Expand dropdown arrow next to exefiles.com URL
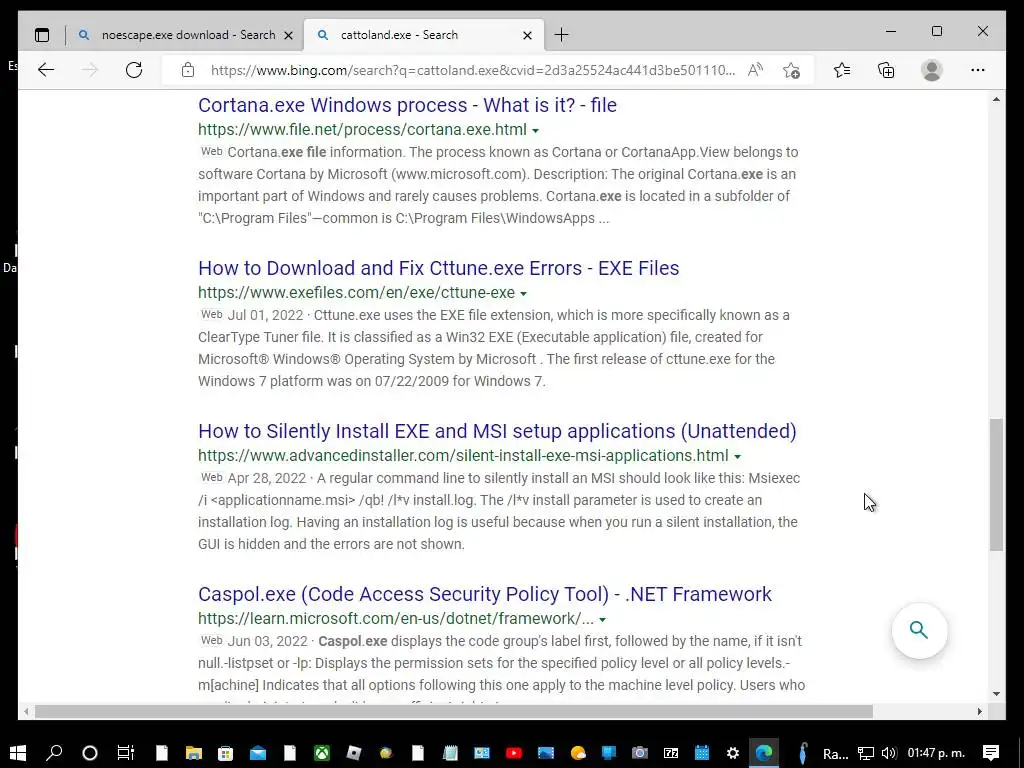 coord(523,294)
